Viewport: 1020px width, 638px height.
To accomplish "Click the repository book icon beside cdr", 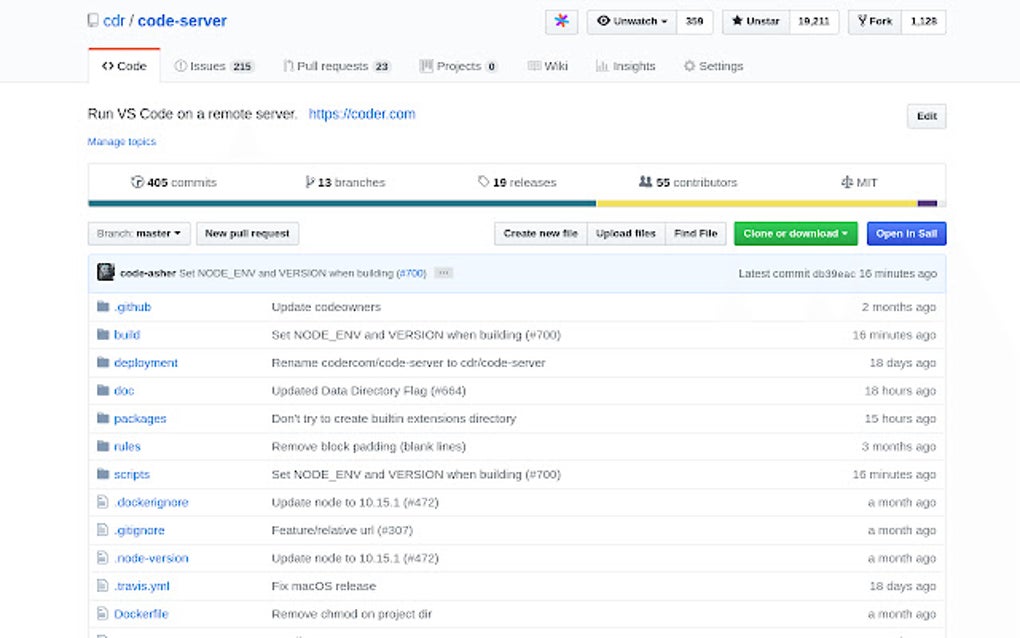I will coord(94,19).
